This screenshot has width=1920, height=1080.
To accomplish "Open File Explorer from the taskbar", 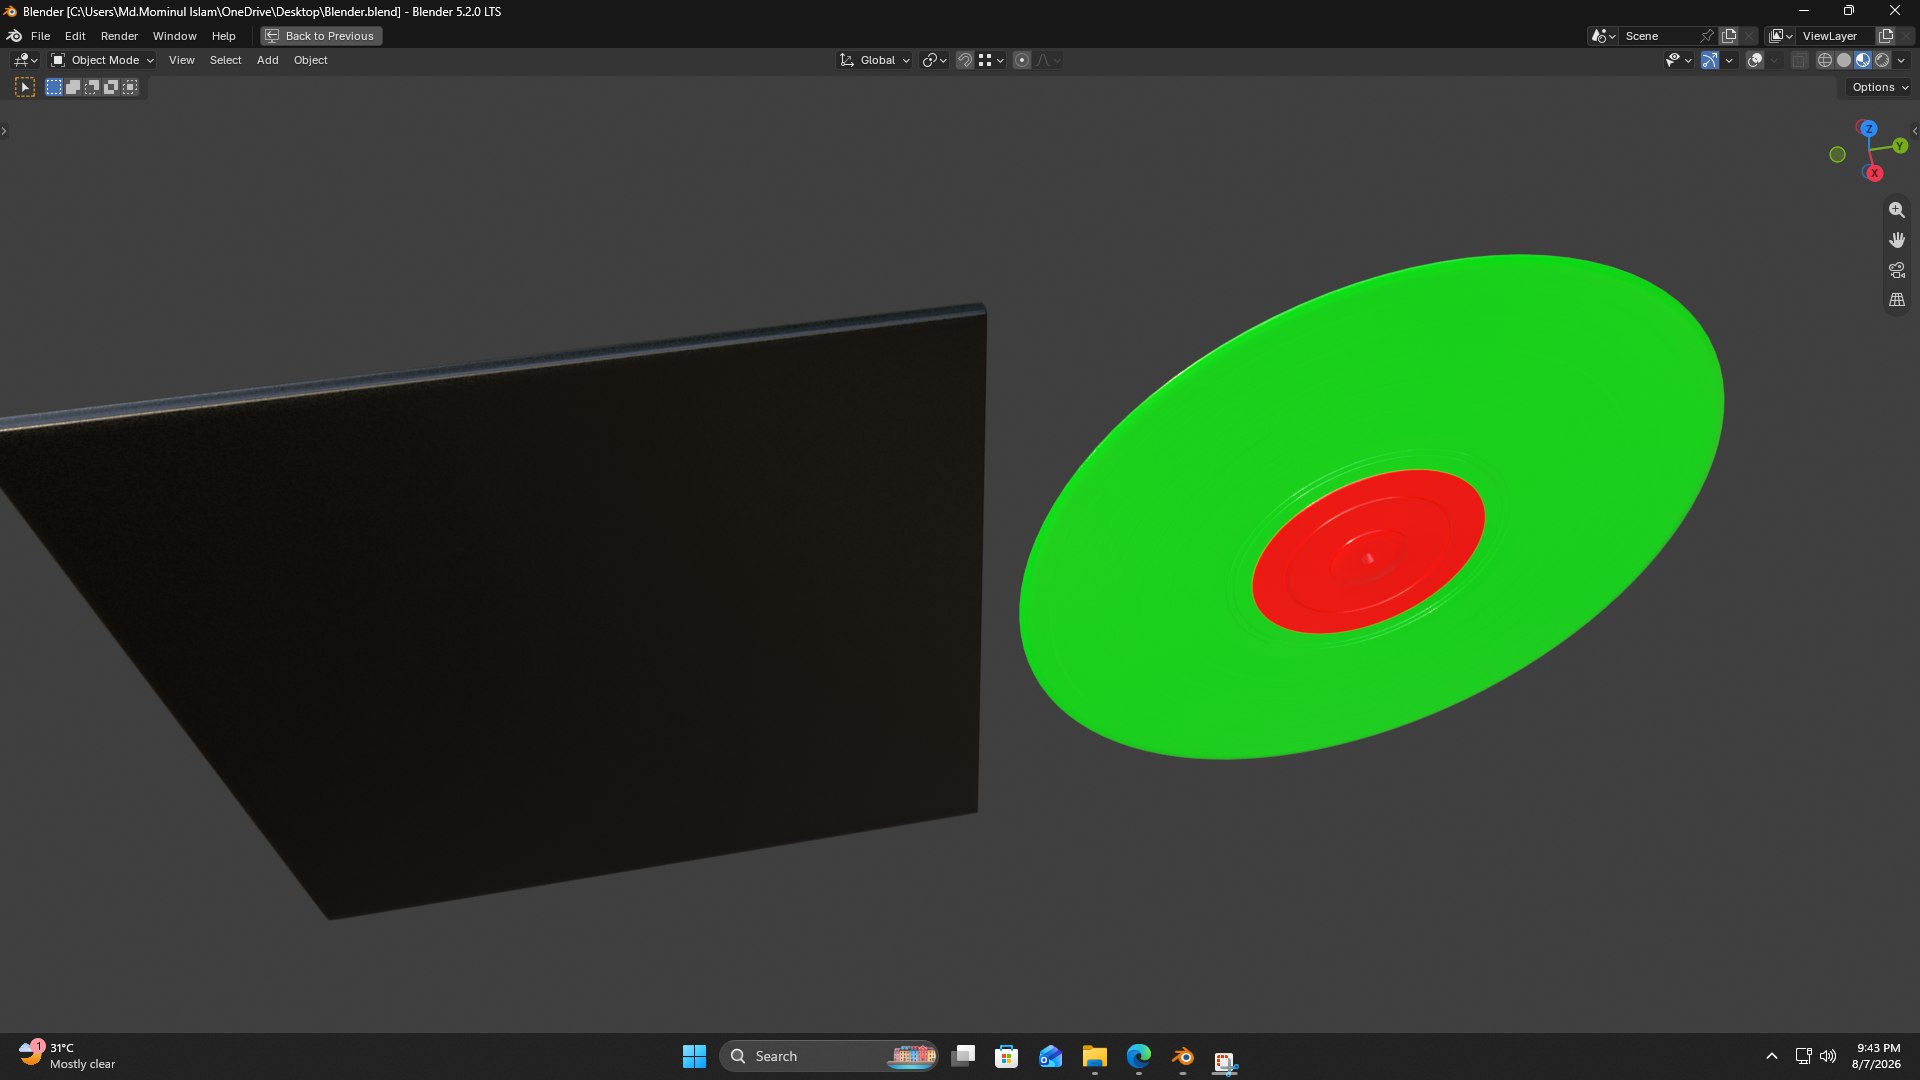I will pos(1094,1056).
